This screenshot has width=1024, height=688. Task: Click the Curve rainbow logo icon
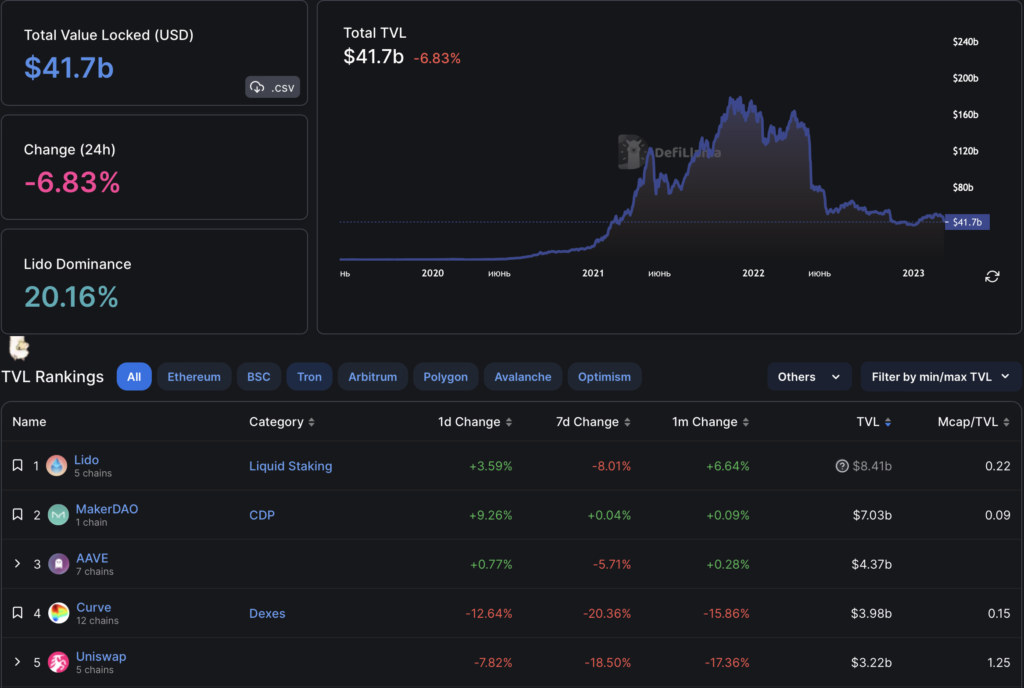pos(59,613)
